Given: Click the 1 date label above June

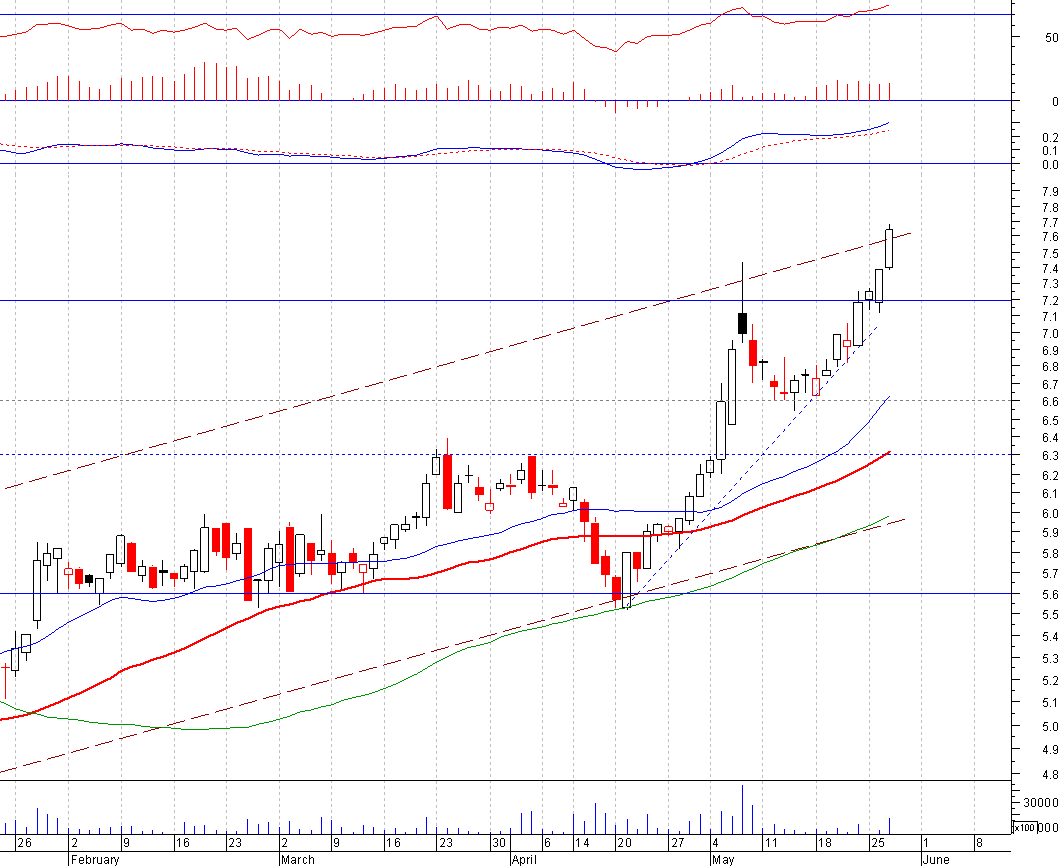Looking at the screenshot, I should [926, 843].
